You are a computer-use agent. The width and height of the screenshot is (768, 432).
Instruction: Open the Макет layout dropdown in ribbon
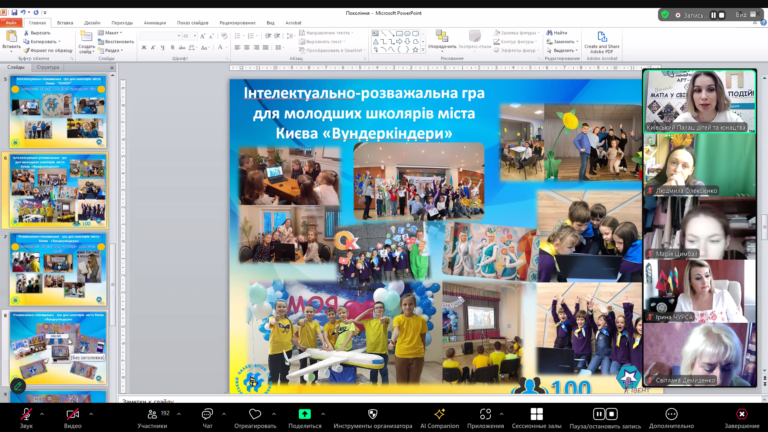pyautogui.click(x=112, y=33)
